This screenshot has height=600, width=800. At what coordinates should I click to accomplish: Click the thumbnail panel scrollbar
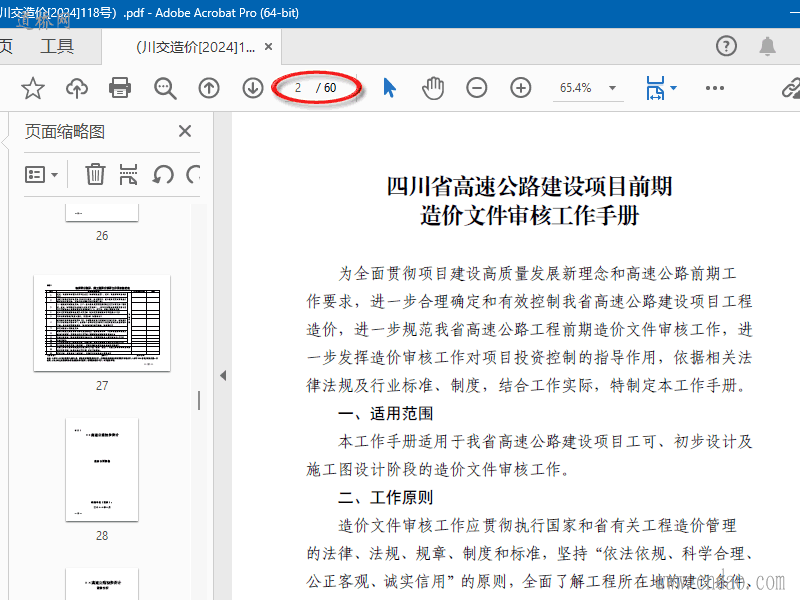coord(198,401)
